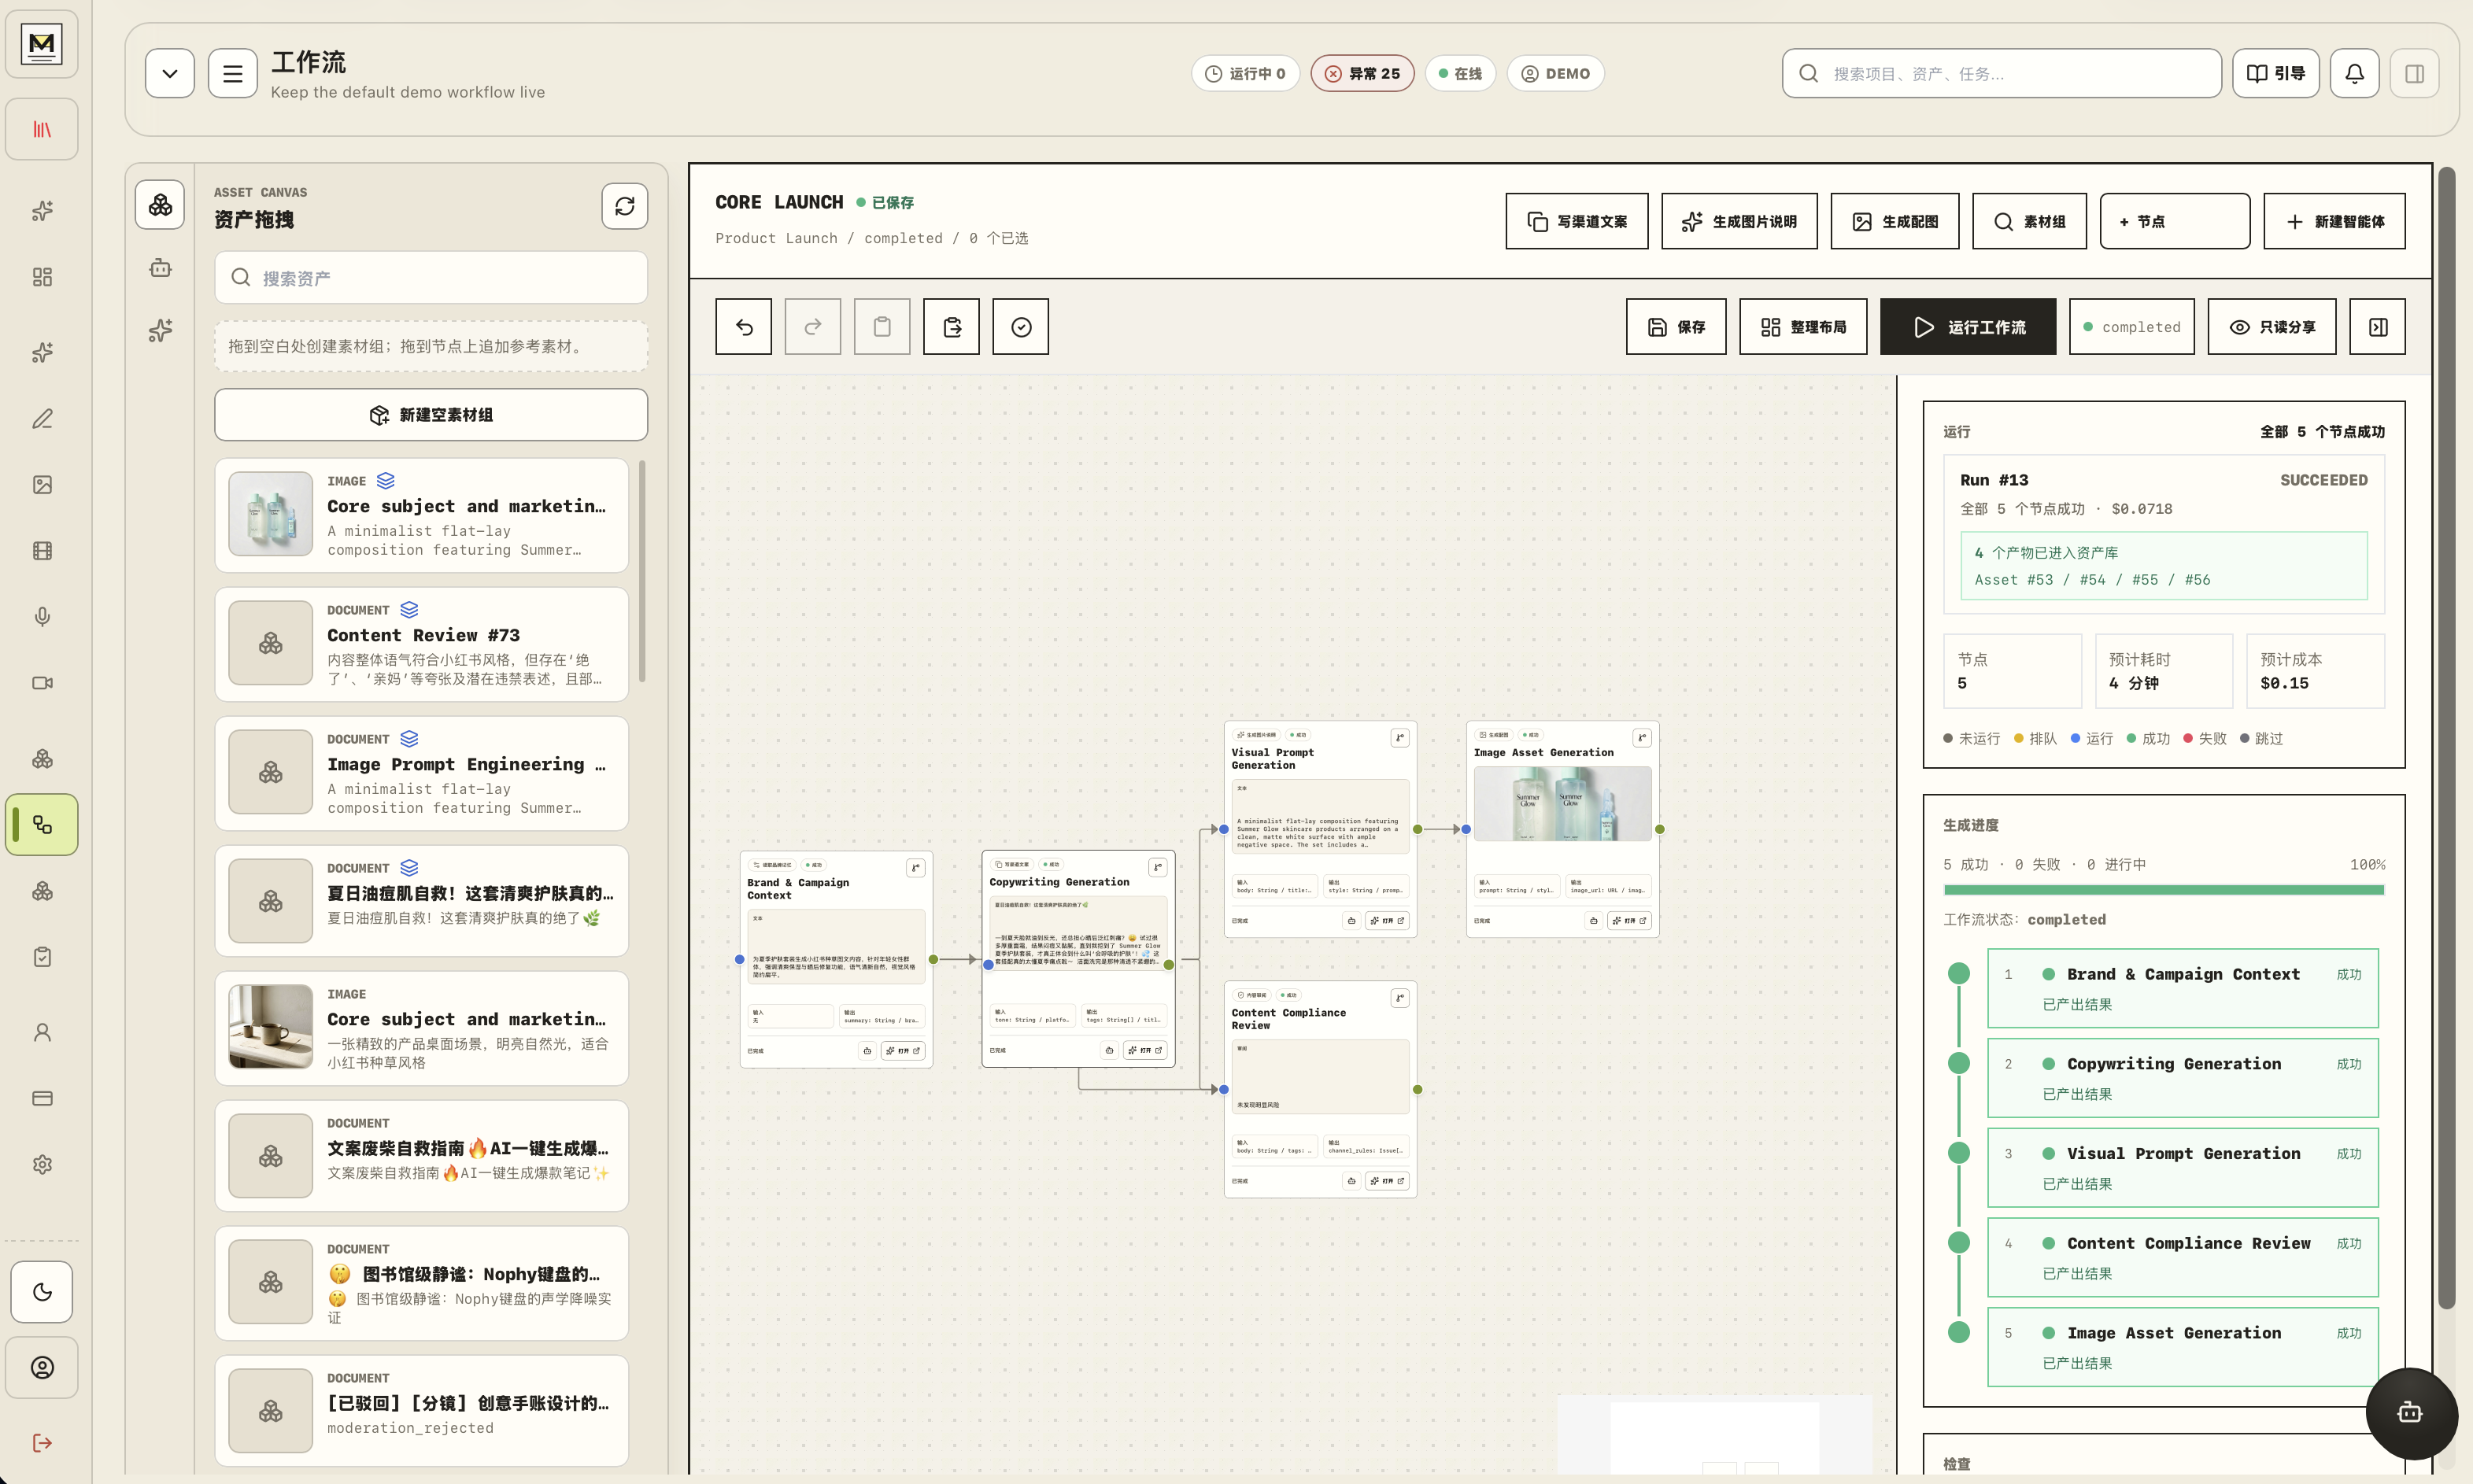
Task: Click the 生成图片说明 button
Action: (x=1739, y=222)
